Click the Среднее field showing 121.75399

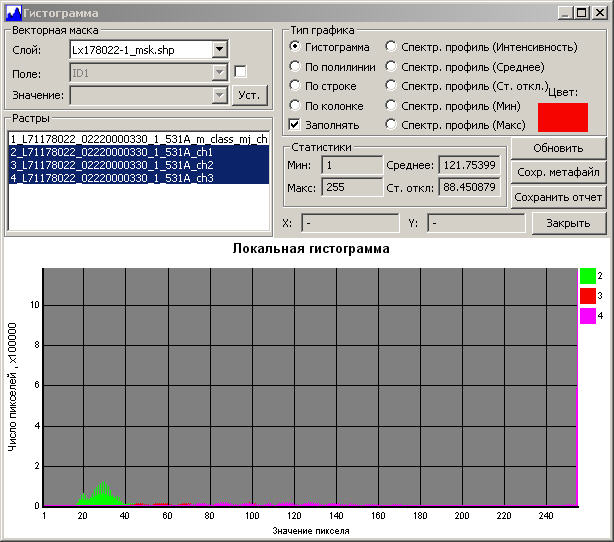pyautogui.click(x=470, y=165)
